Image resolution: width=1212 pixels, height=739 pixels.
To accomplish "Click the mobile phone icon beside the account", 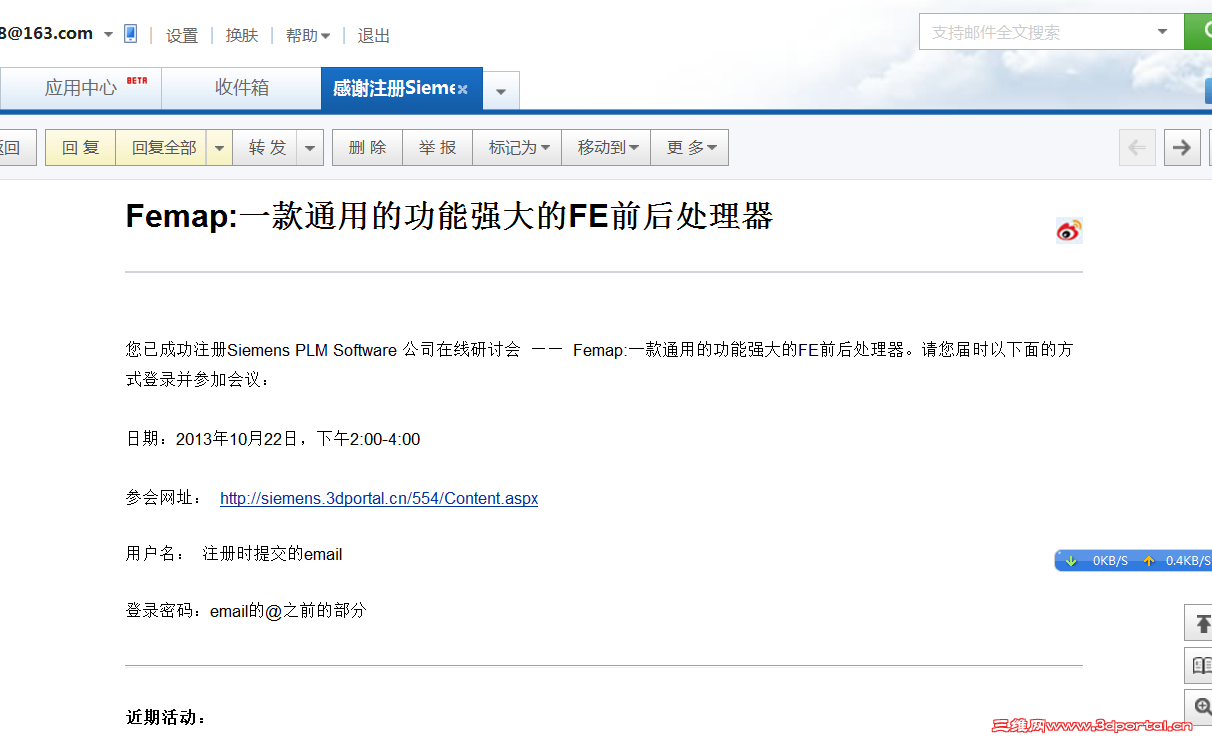I will (130, 34).
